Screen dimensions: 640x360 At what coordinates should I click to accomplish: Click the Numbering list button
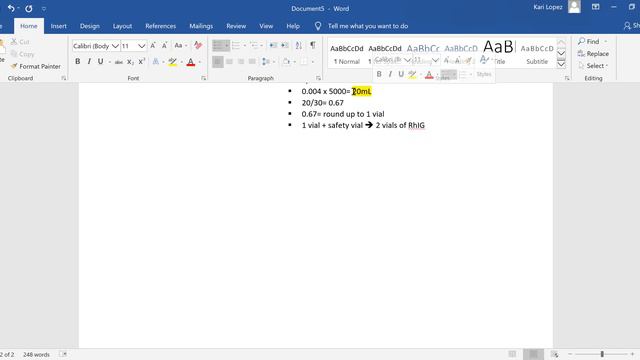[236, 46]
